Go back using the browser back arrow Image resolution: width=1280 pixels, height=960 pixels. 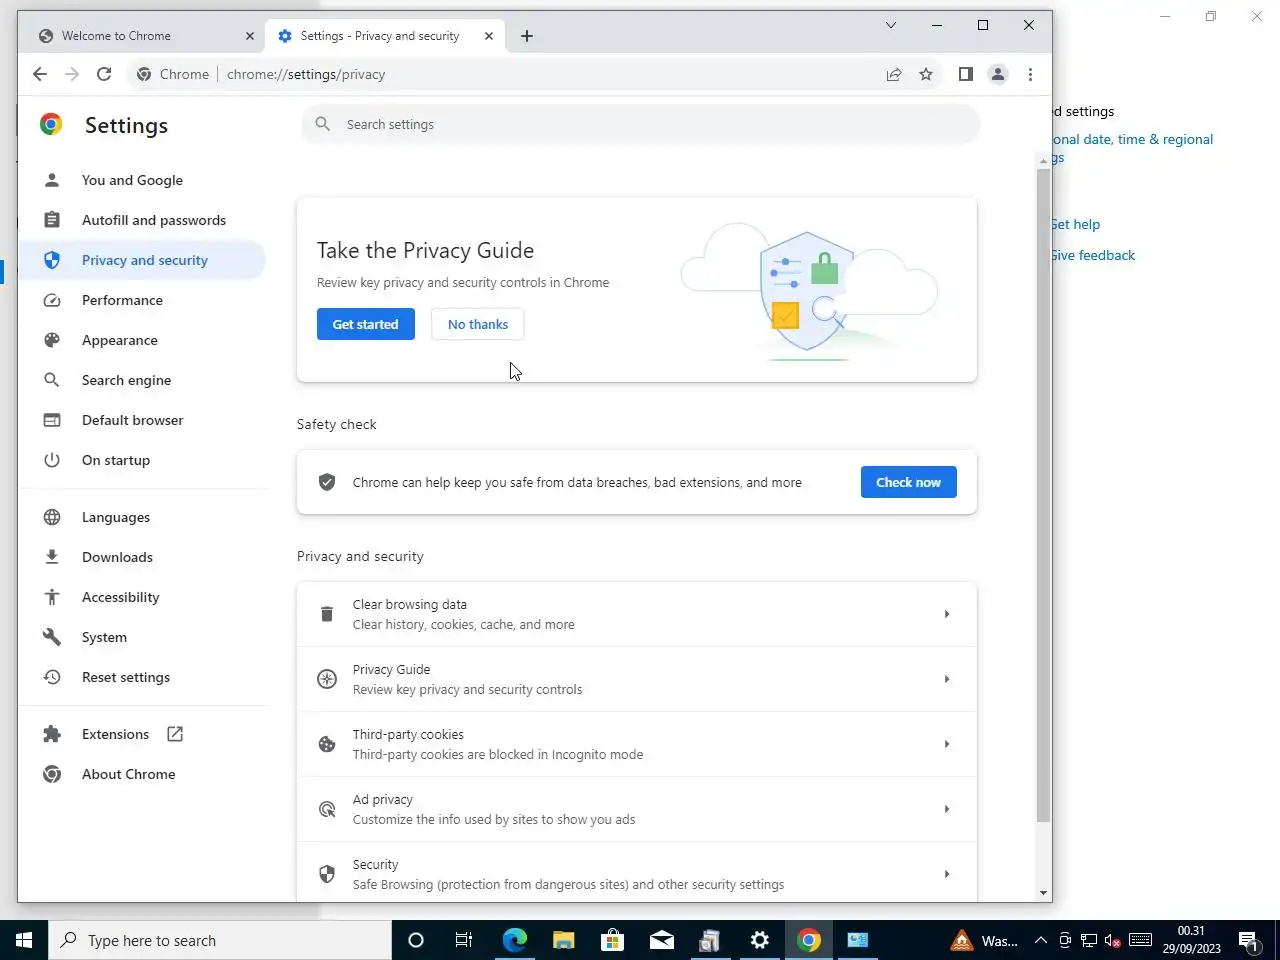(x=40, y=74)
